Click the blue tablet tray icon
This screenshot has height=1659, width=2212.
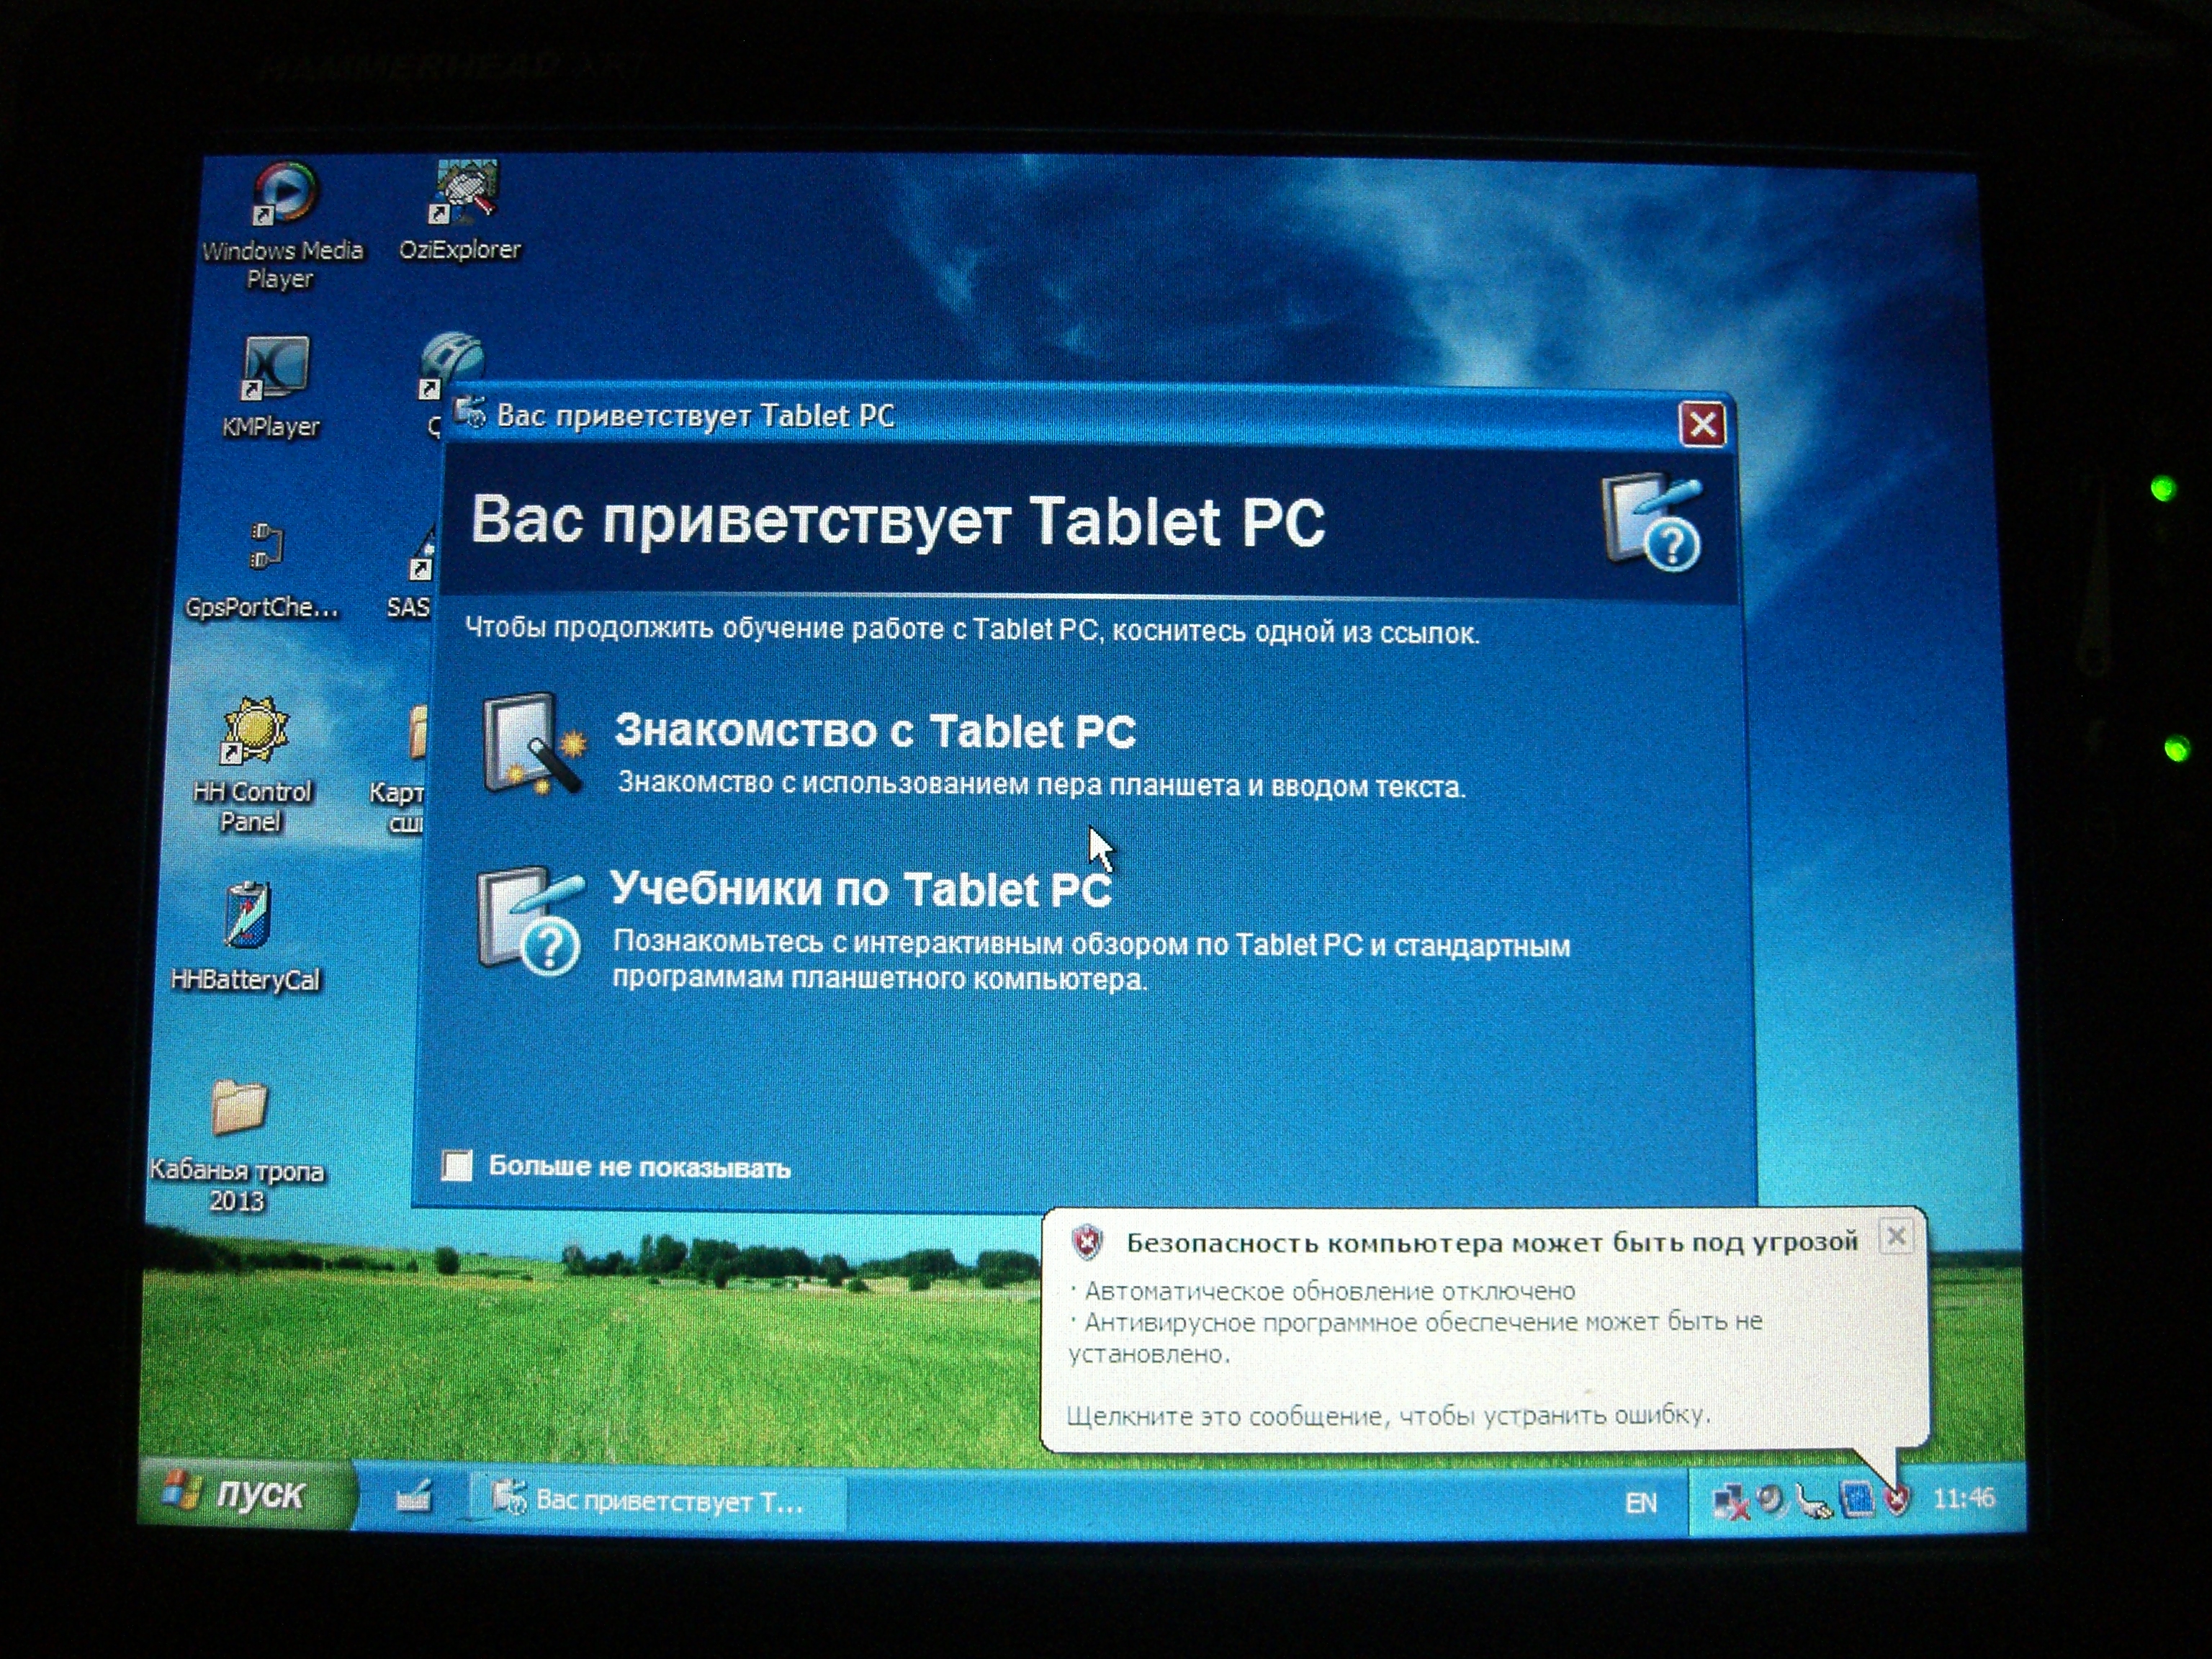click(1857, 1499)
